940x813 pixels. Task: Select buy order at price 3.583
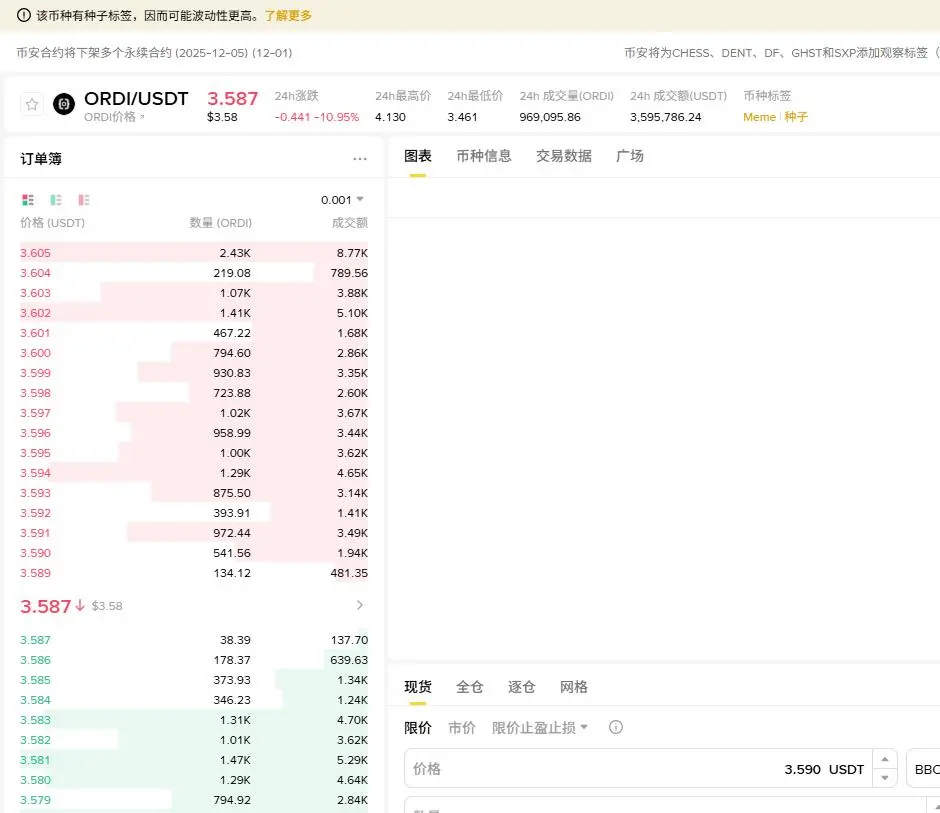click(x=194, y=720)
